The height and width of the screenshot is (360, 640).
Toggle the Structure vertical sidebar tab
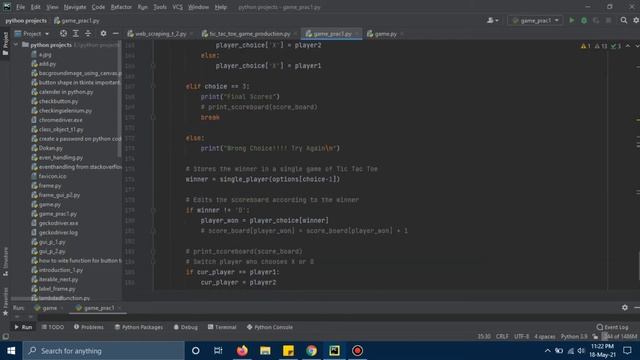coord(5,261)
